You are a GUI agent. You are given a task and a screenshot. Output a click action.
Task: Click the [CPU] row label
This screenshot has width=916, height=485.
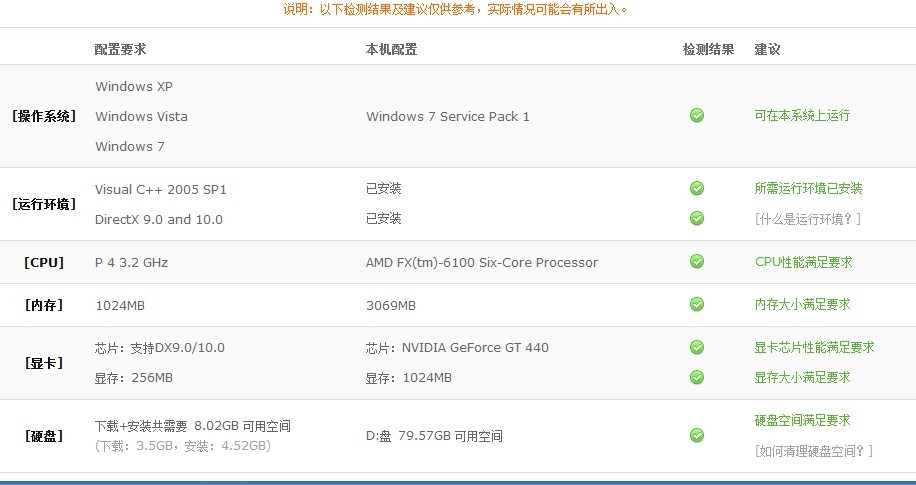(x=44, y=262)
